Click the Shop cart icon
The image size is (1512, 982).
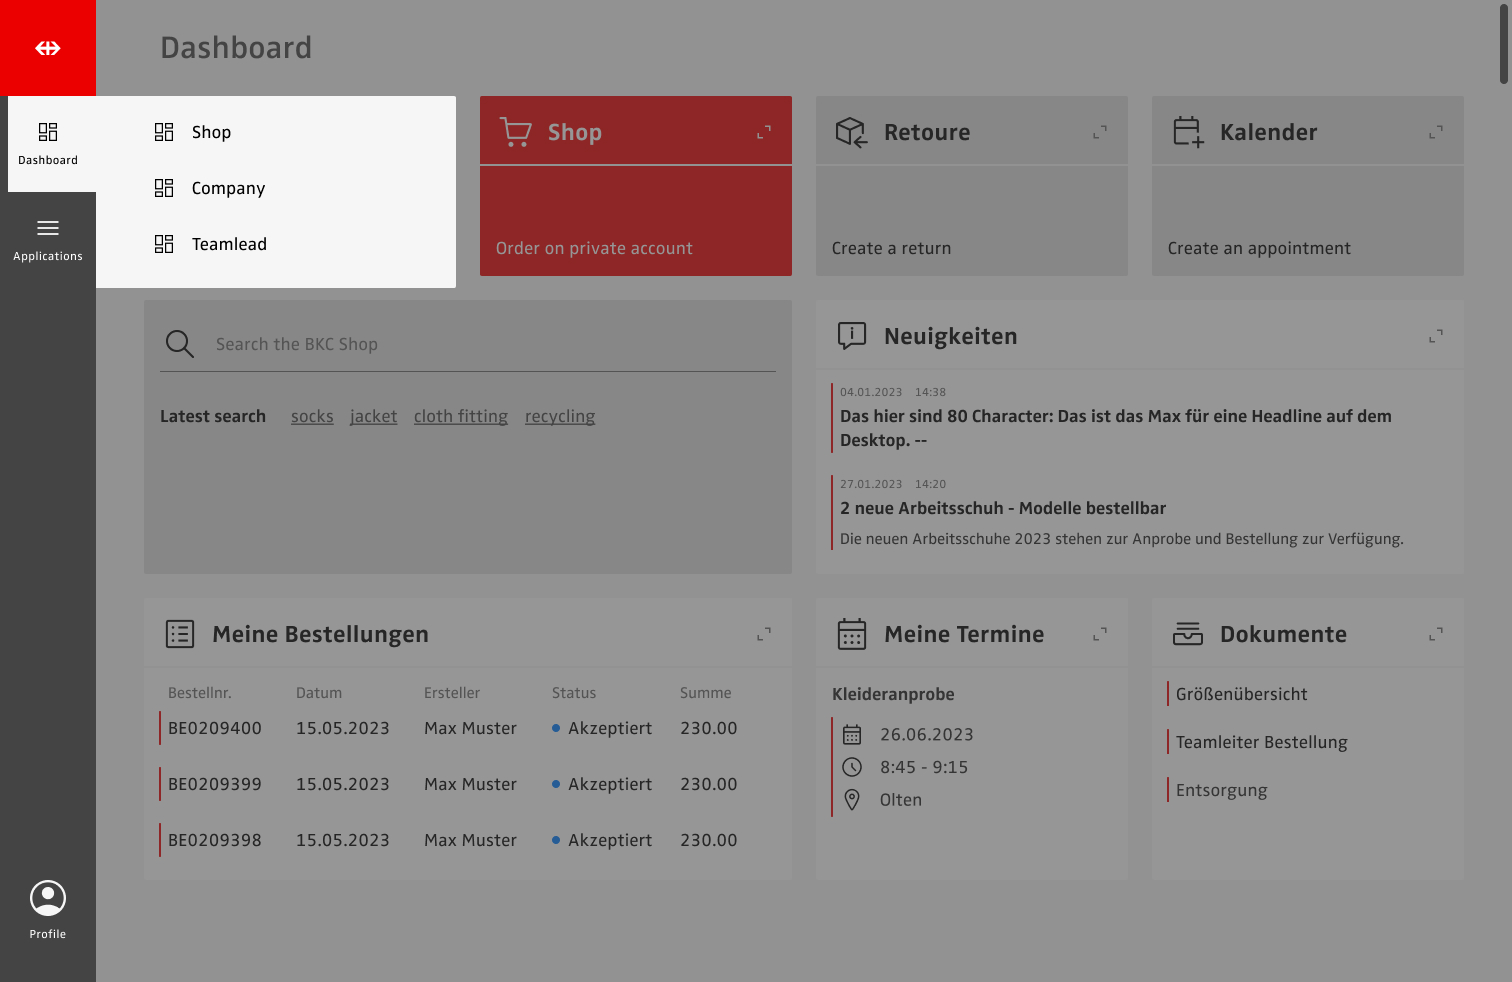[x=516, y=132]
